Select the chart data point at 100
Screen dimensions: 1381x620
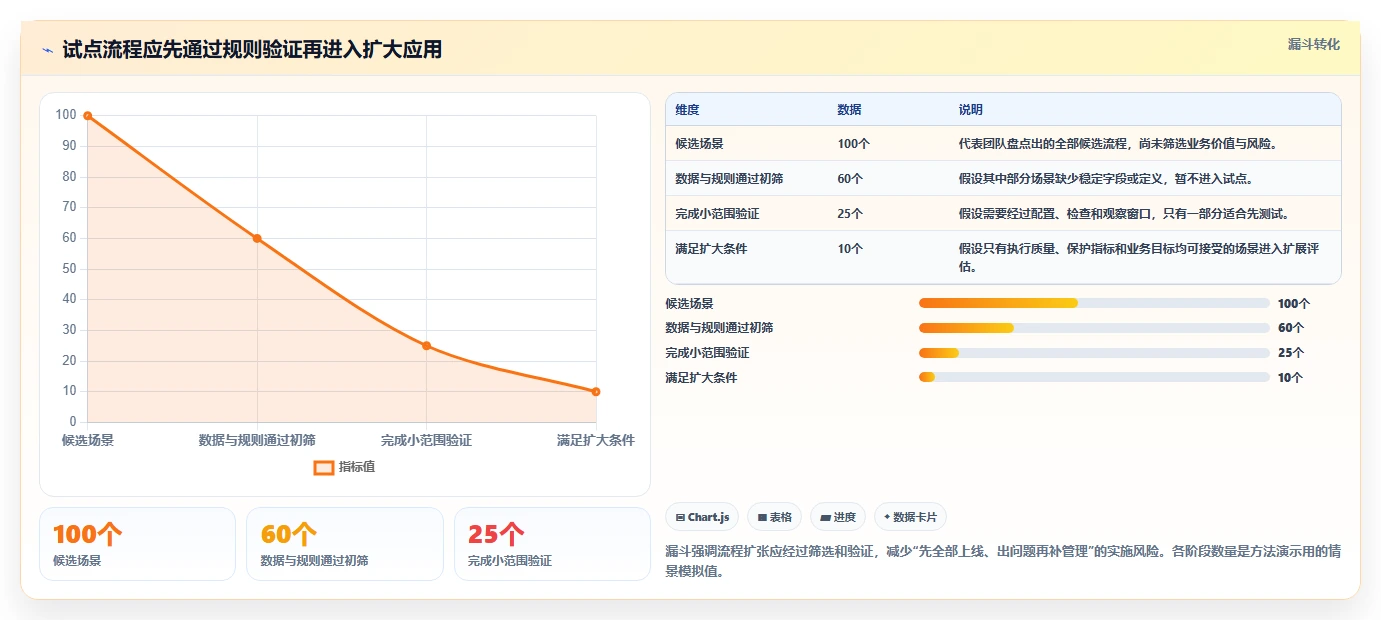click(x=88, y=116)
